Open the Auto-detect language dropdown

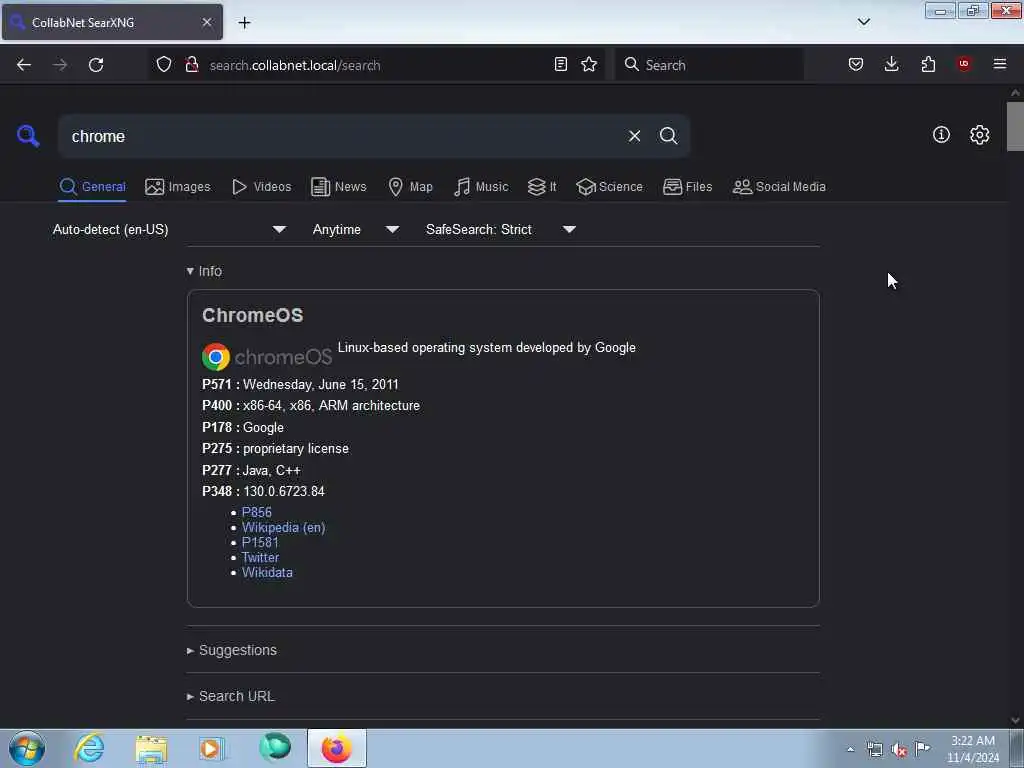coord(170,229)
